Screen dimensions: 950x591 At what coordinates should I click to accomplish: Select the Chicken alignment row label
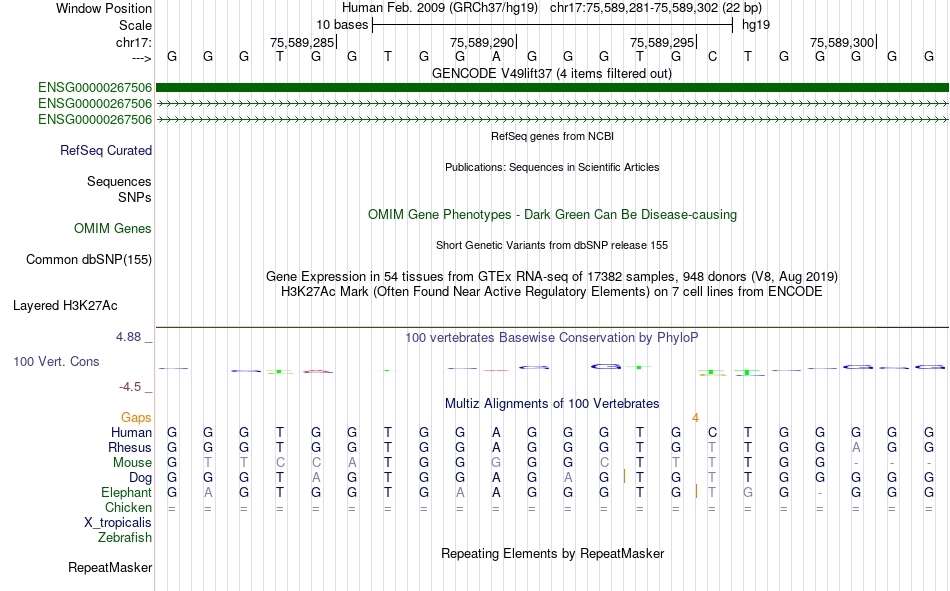coord(128,507)
